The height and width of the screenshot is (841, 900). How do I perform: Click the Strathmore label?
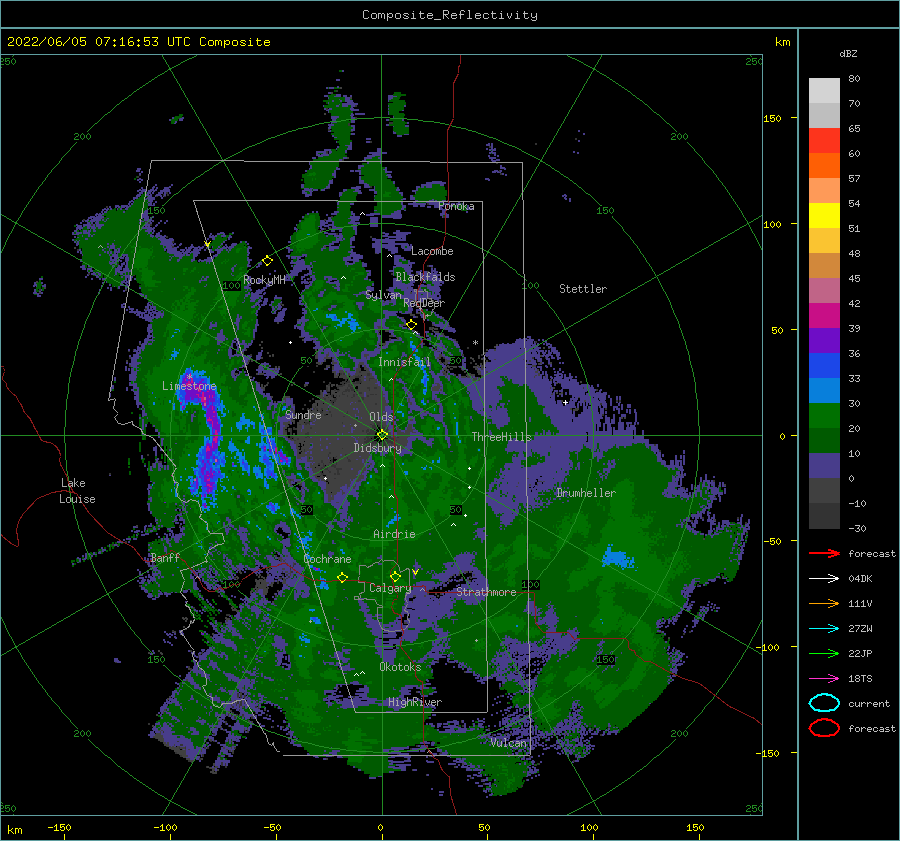(x=486, y=592)
